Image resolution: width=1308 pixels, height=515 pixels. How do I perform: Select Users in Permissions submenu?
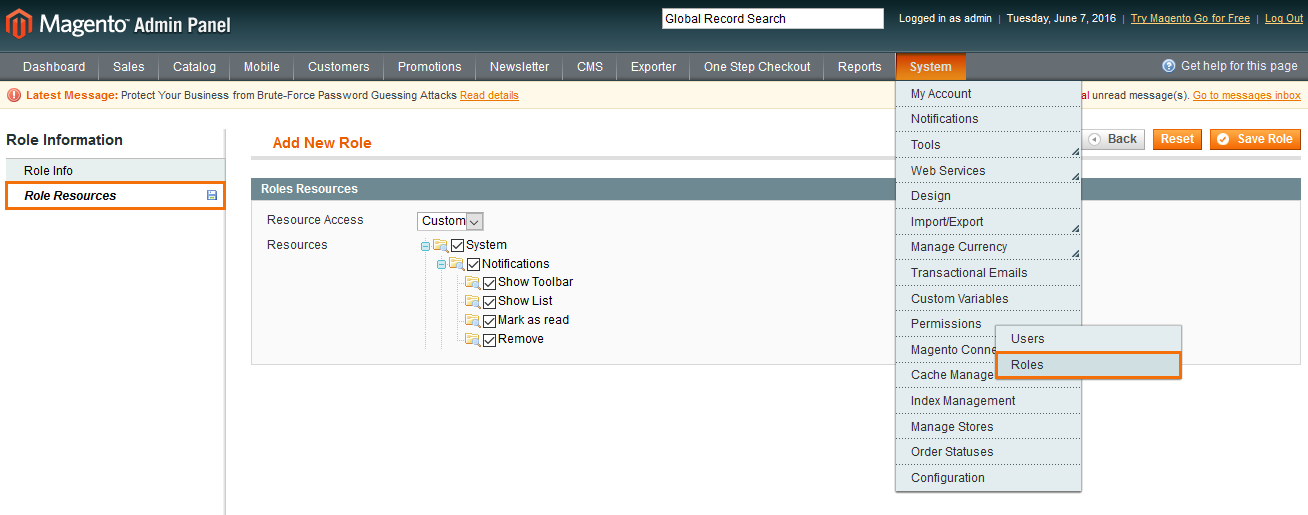(x=1088, y=339)
